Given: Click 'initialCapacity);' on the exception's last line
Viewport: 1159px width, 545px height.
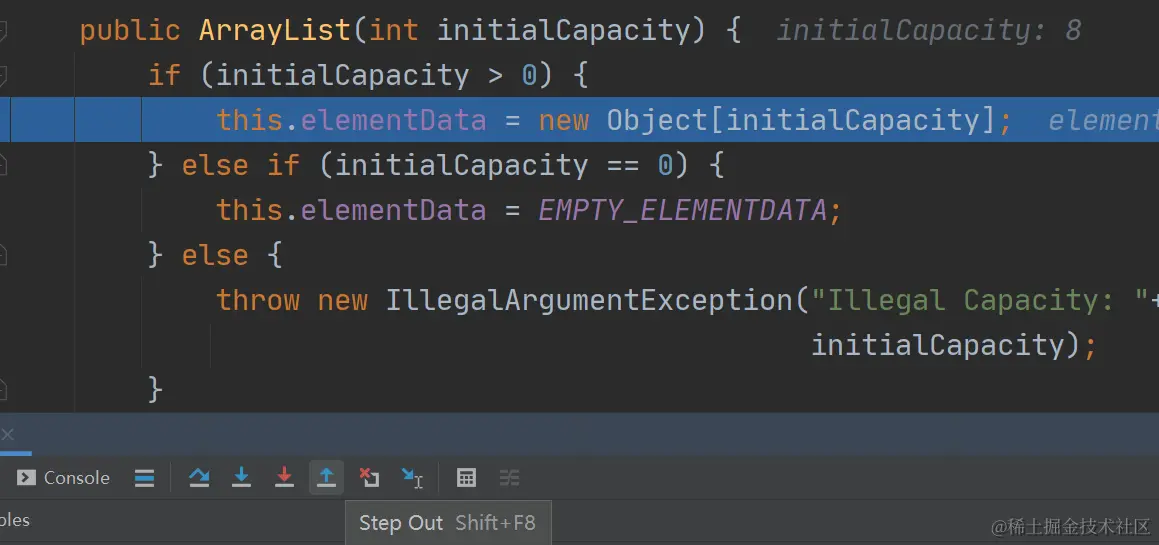Looking at the screenshot, I should [x=954, y=345].
